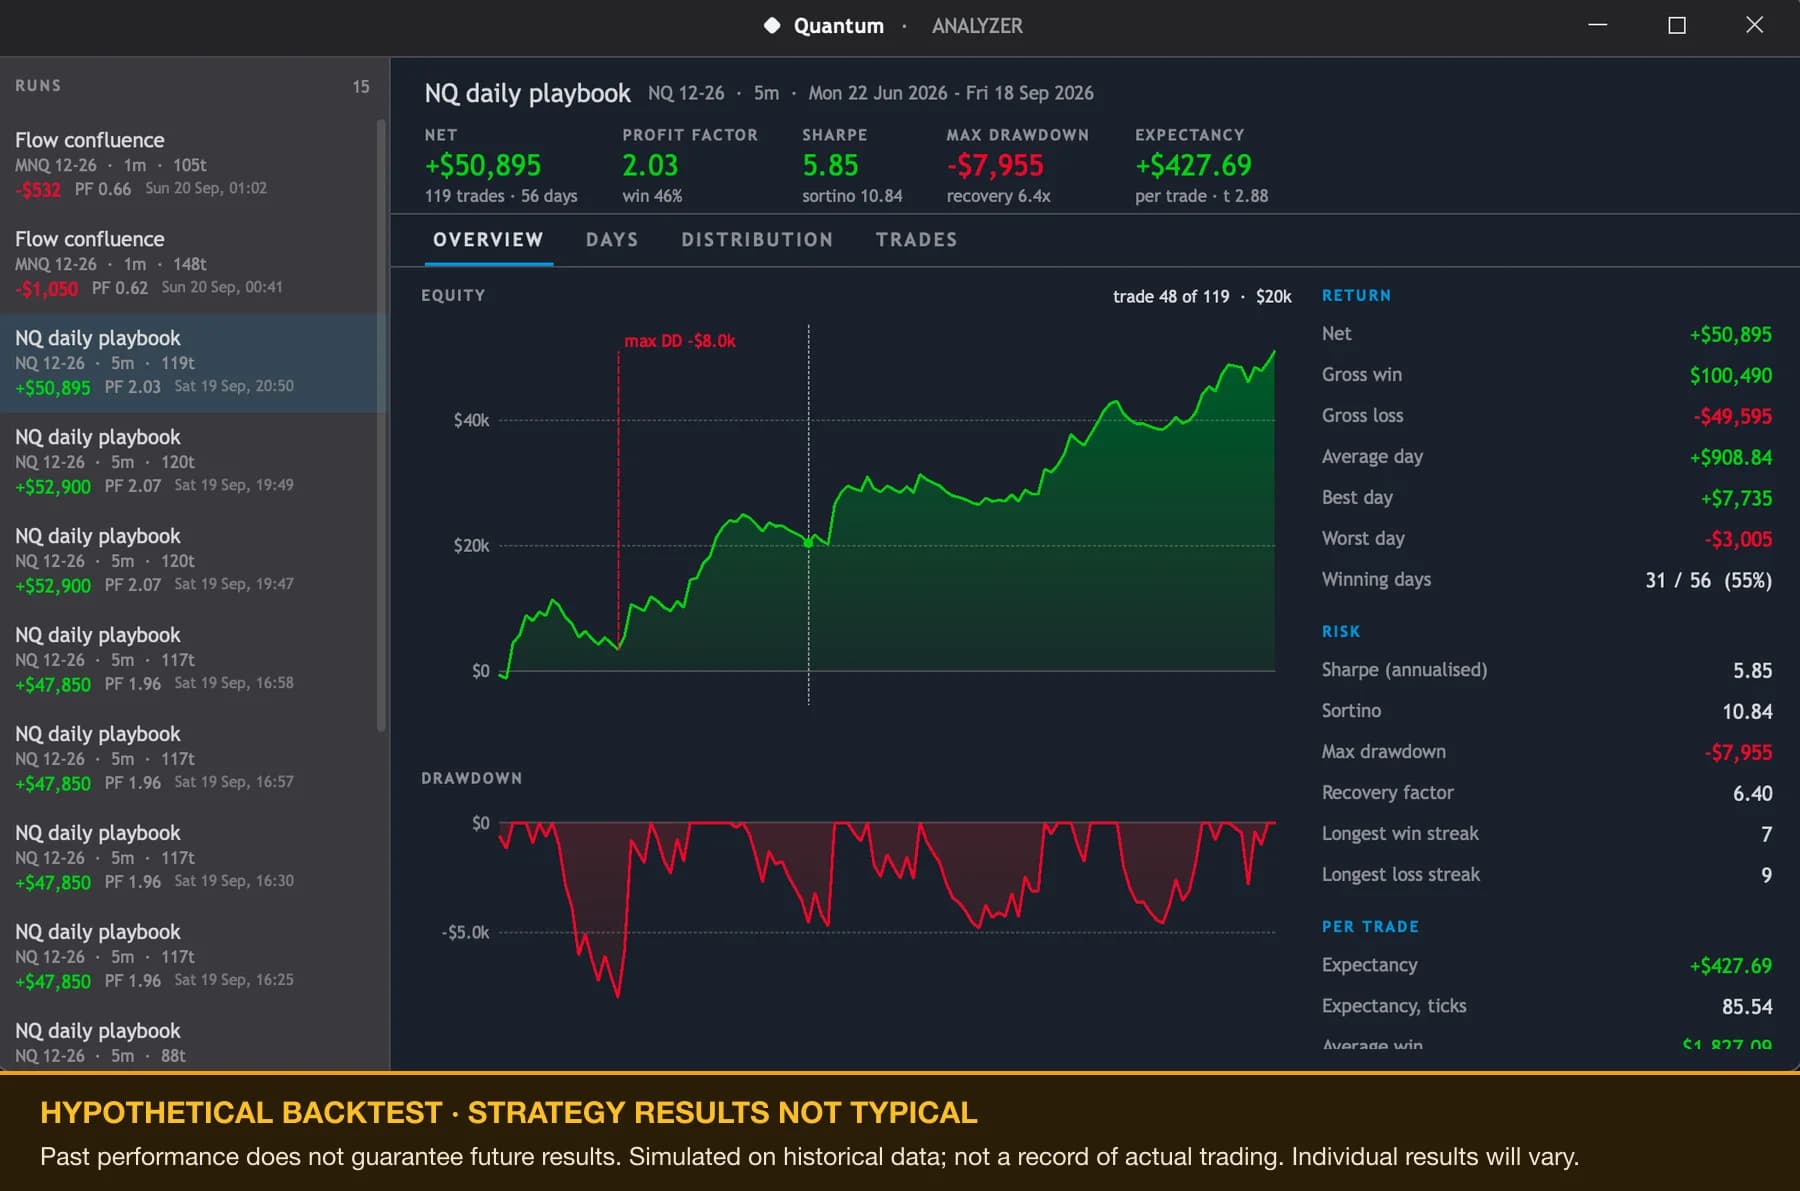Click the Expectancy +$427.69 header value

pos(1193,165)
